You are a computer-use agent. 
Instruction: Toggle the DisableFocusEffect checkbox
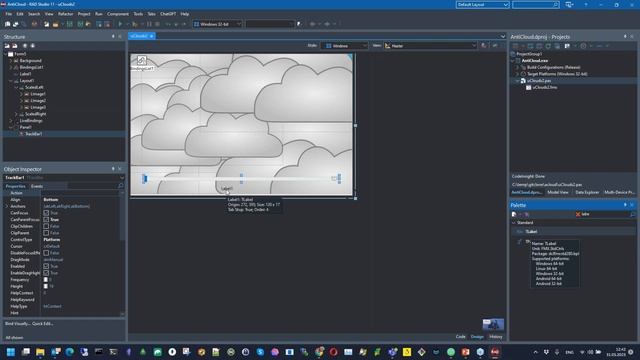pos(46,253)
